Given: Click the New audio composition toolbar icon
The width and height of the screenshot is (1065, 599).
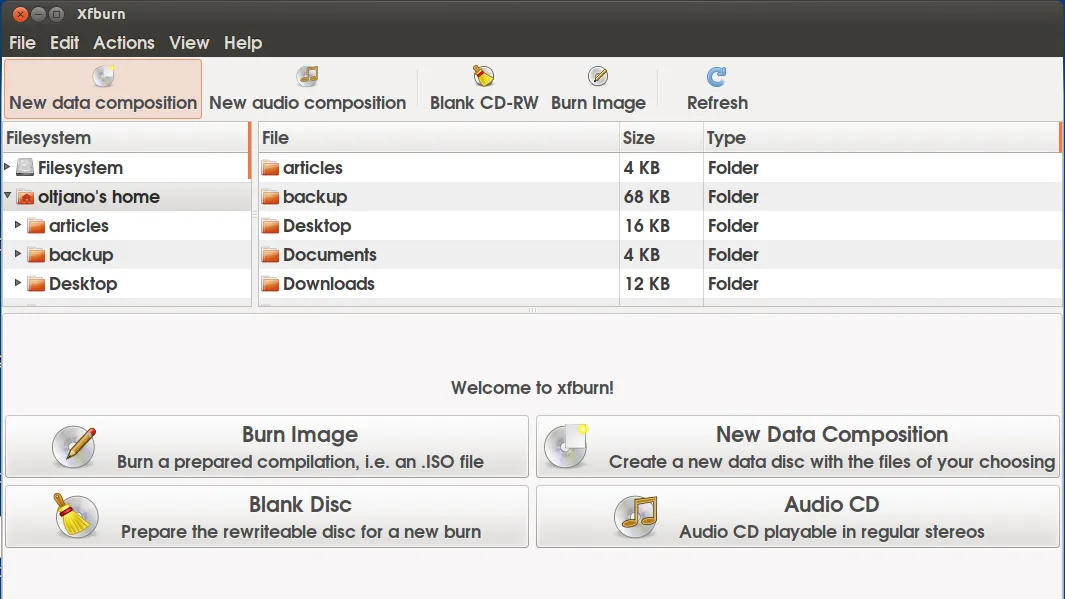Looking at the screenshot, I should coord(307,76).
